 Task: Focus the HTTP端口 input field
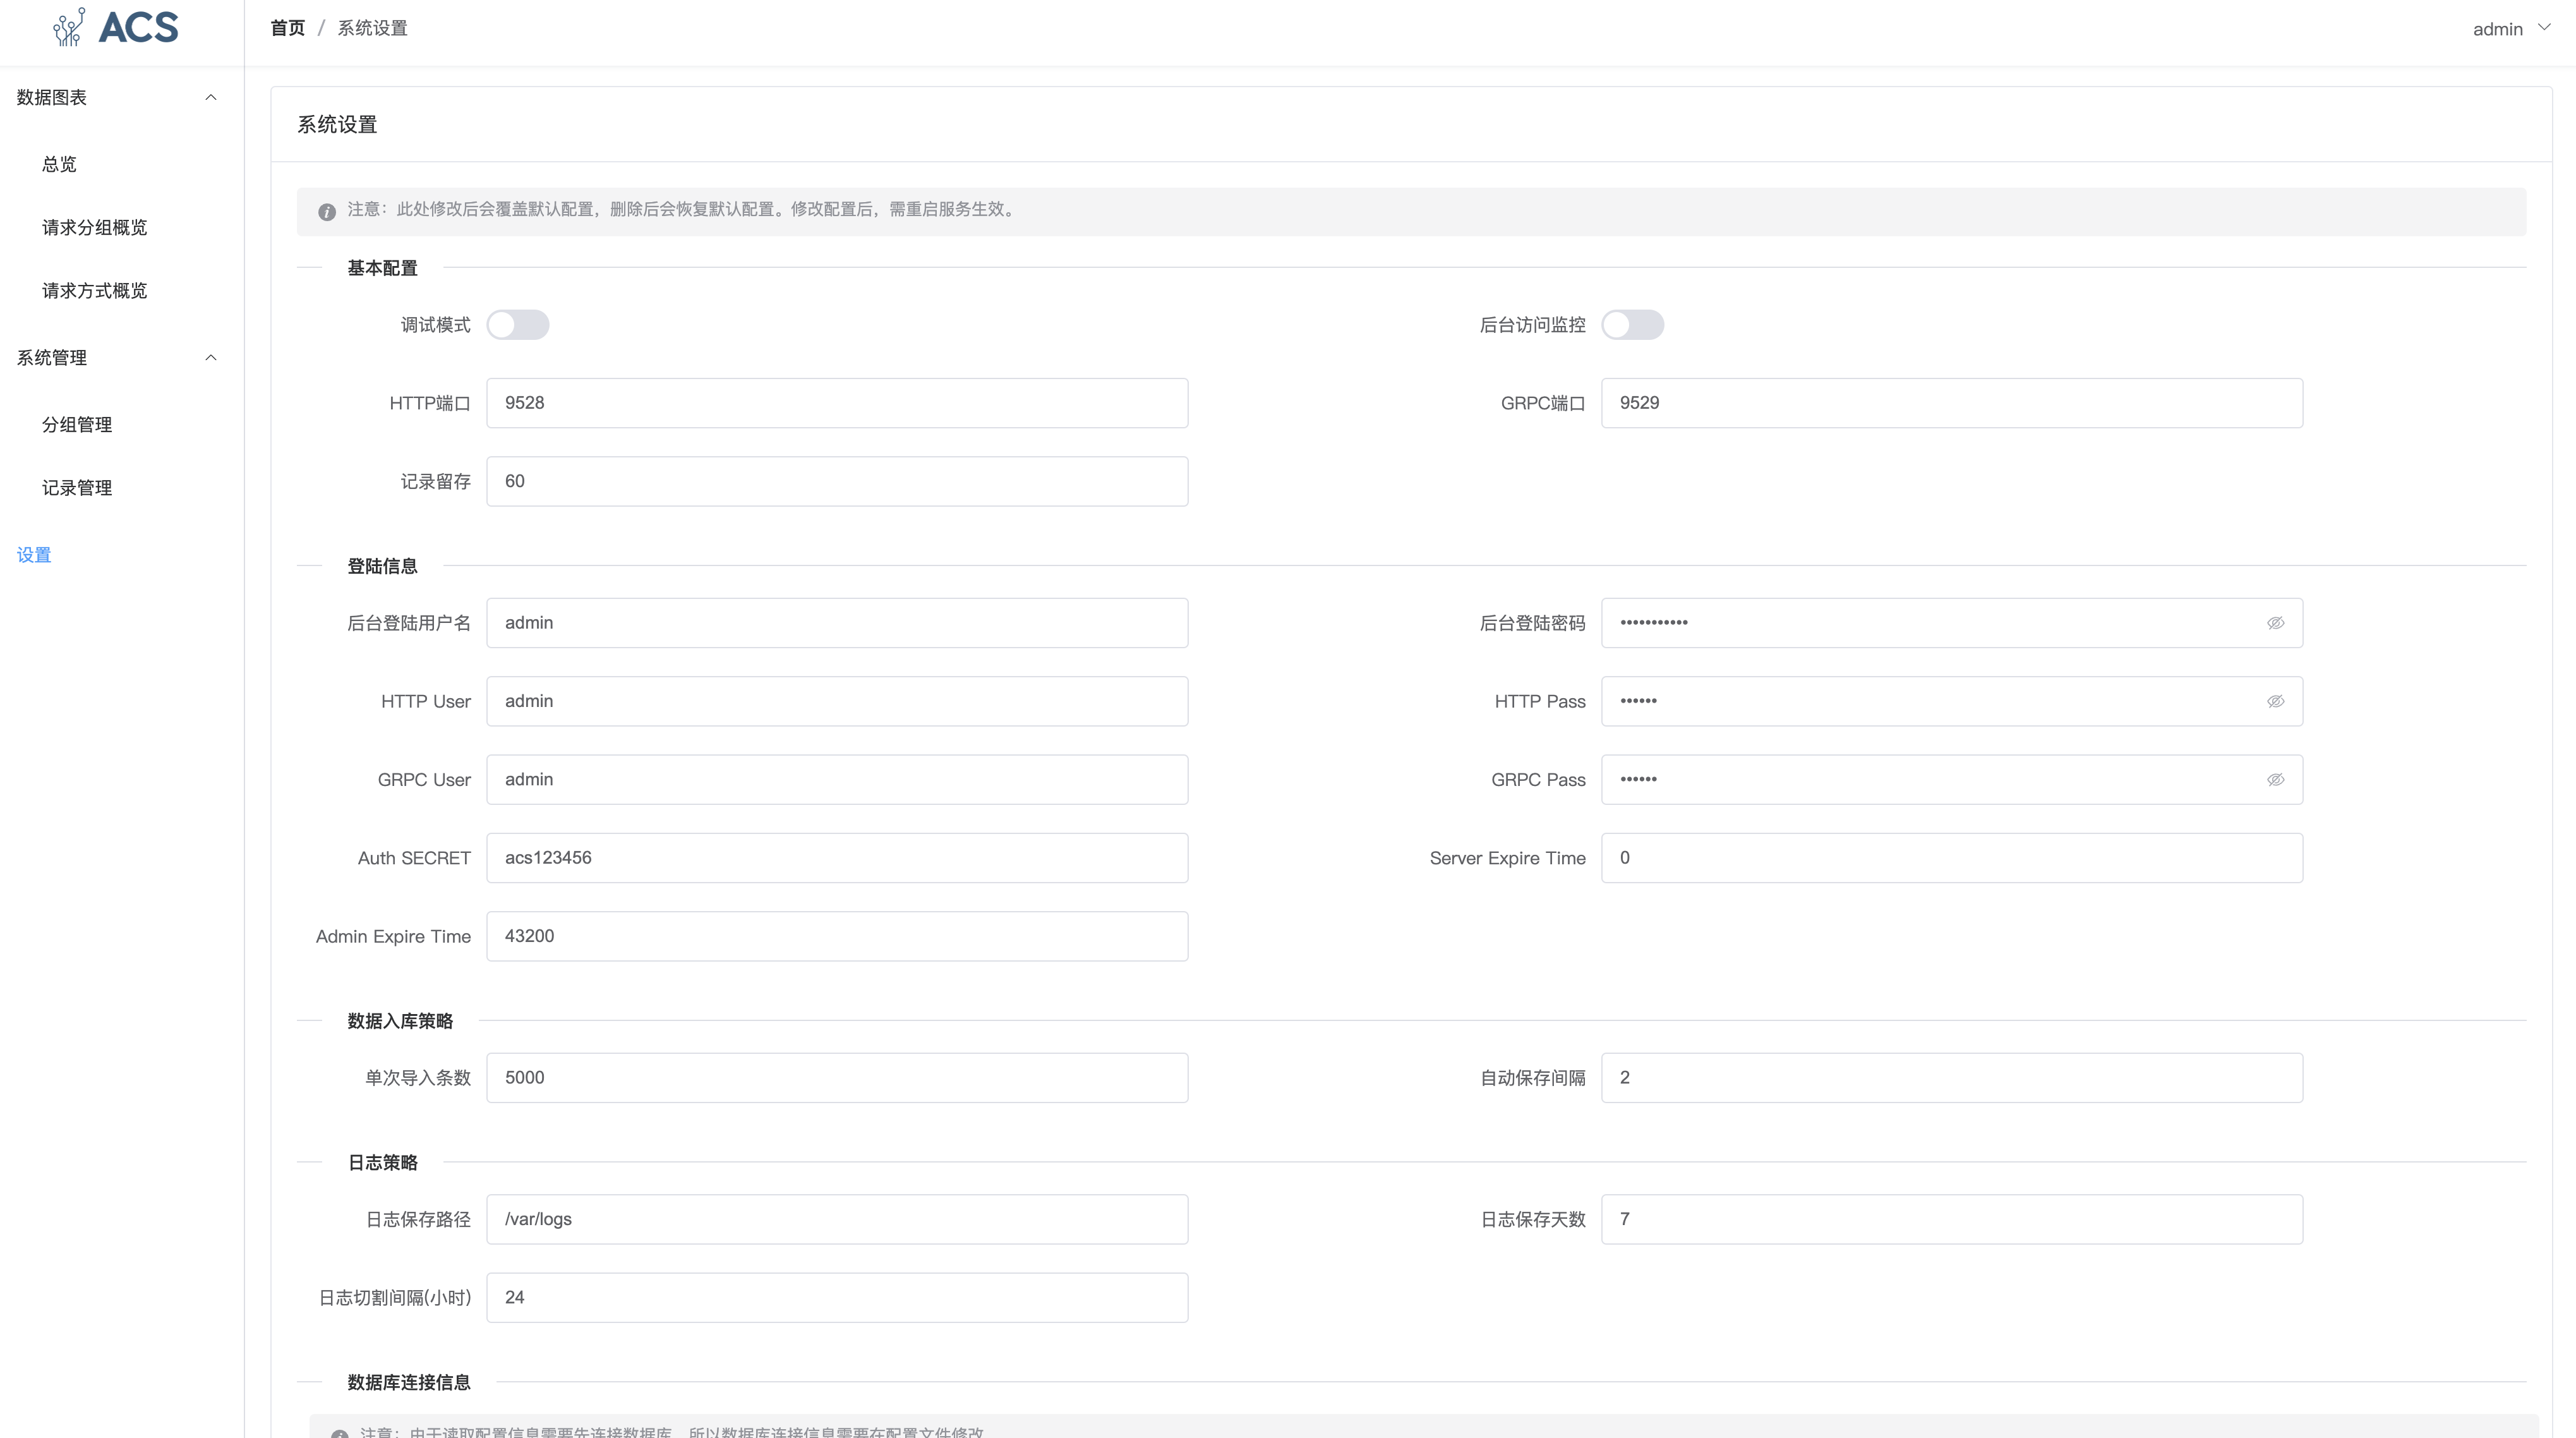pyautogui.click(x=836, y=403)
